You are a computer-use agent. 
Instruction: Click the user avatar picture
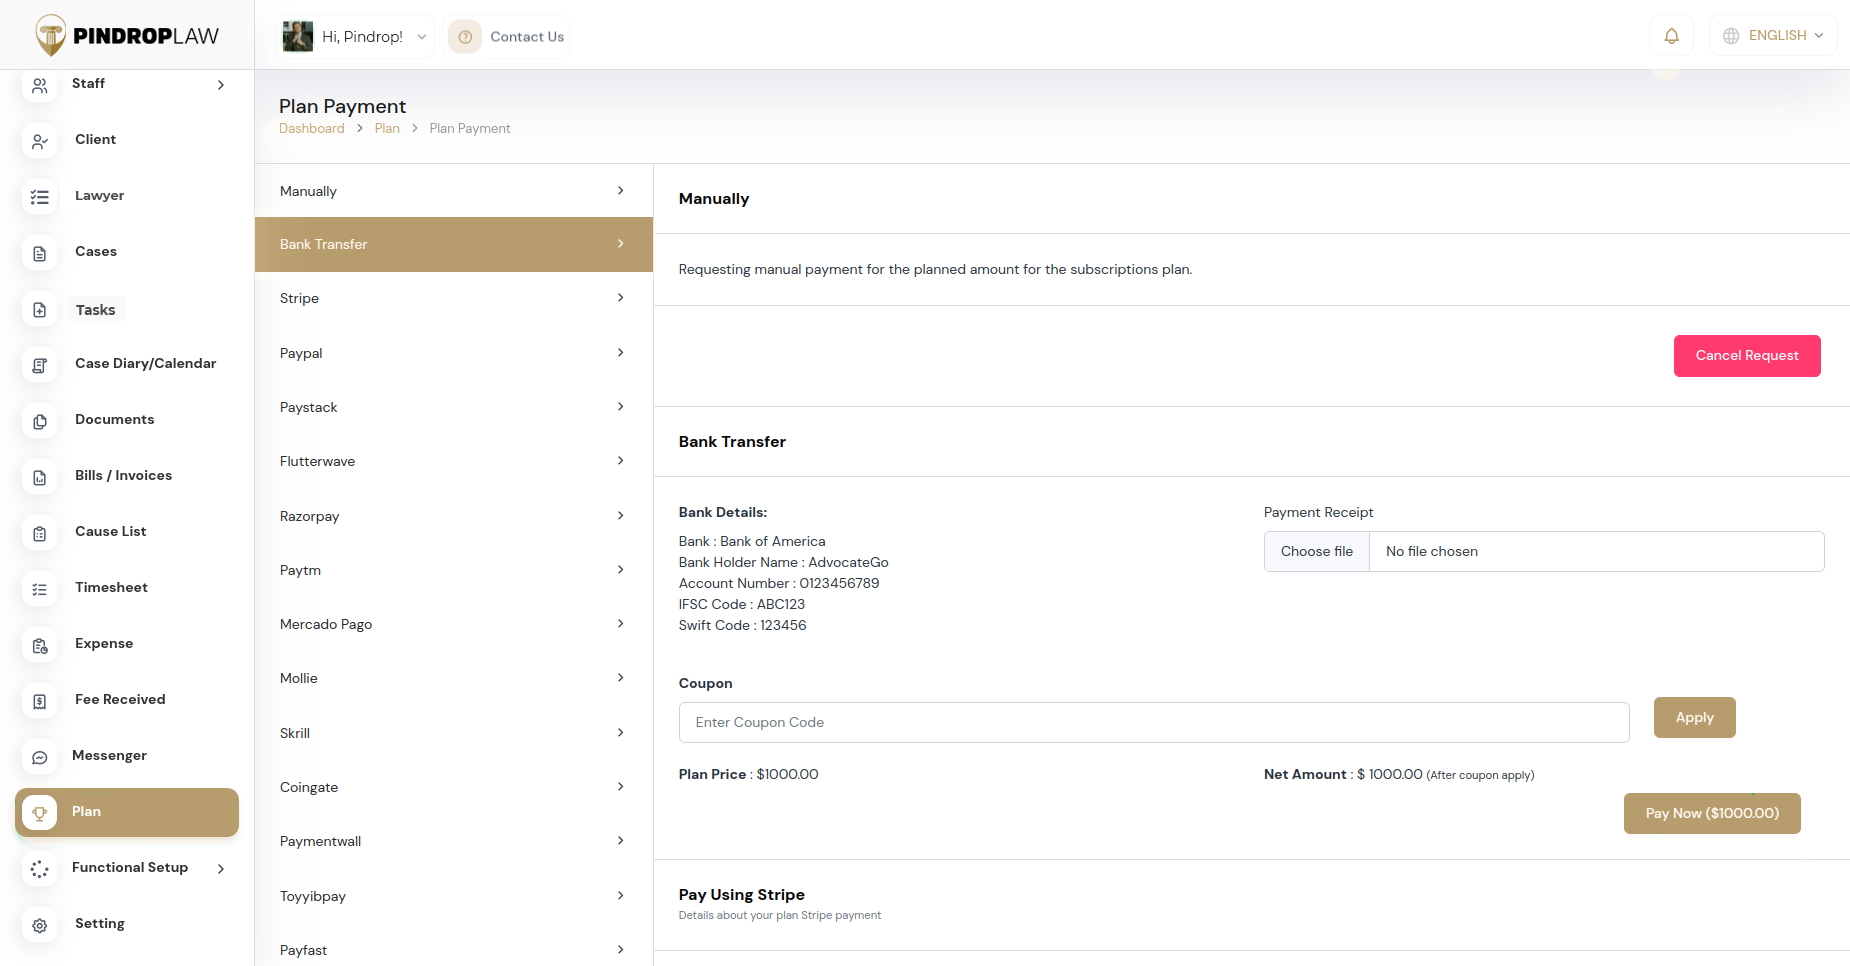[x=298, y=36]
